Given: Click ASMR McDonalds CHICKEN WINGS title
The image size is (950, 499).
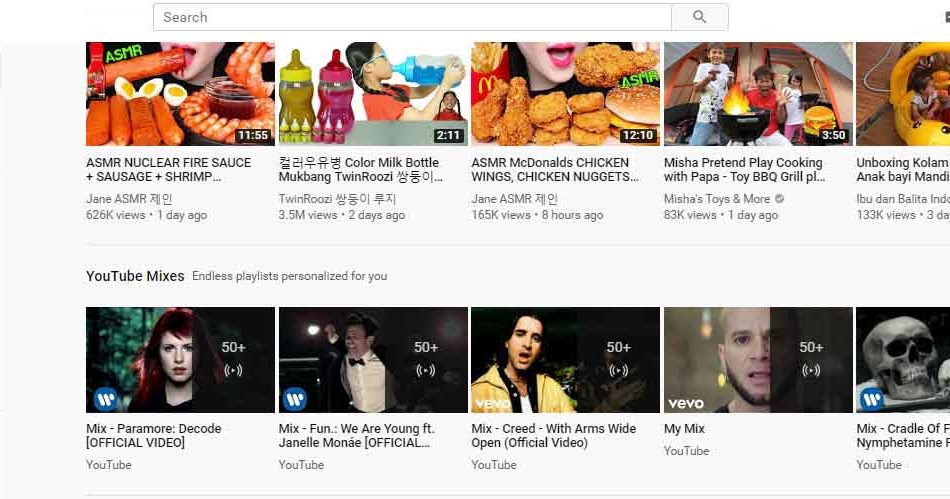Looking at the screenshot, I should tap(555, 170).
